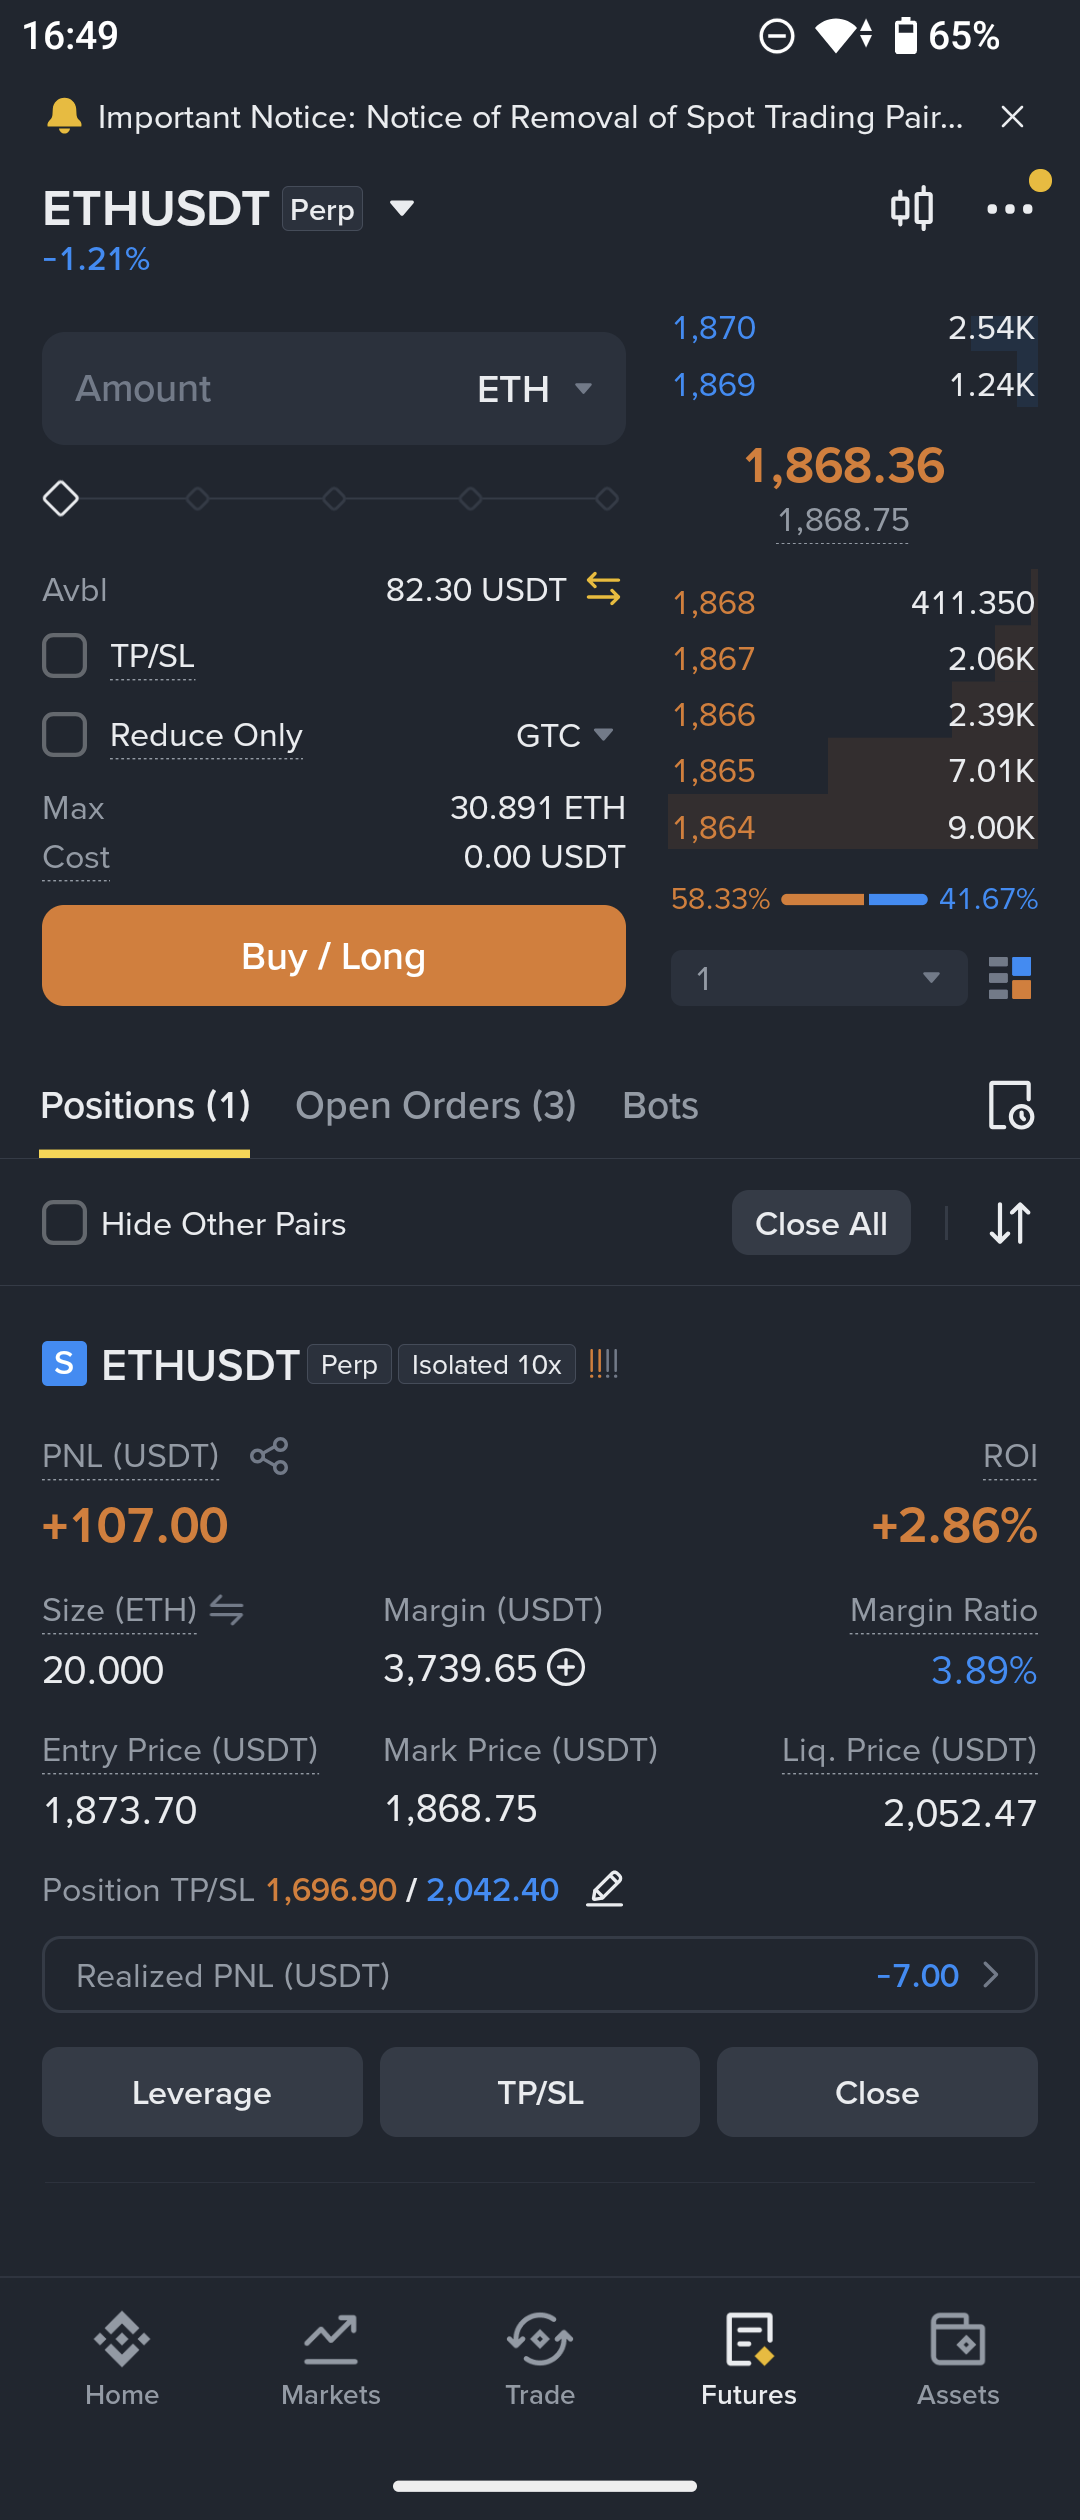Image resolution: width=1080 pixels, height=2520 pixels.
Task: Open the order book layout icon
Action: tap(1010, 978)
